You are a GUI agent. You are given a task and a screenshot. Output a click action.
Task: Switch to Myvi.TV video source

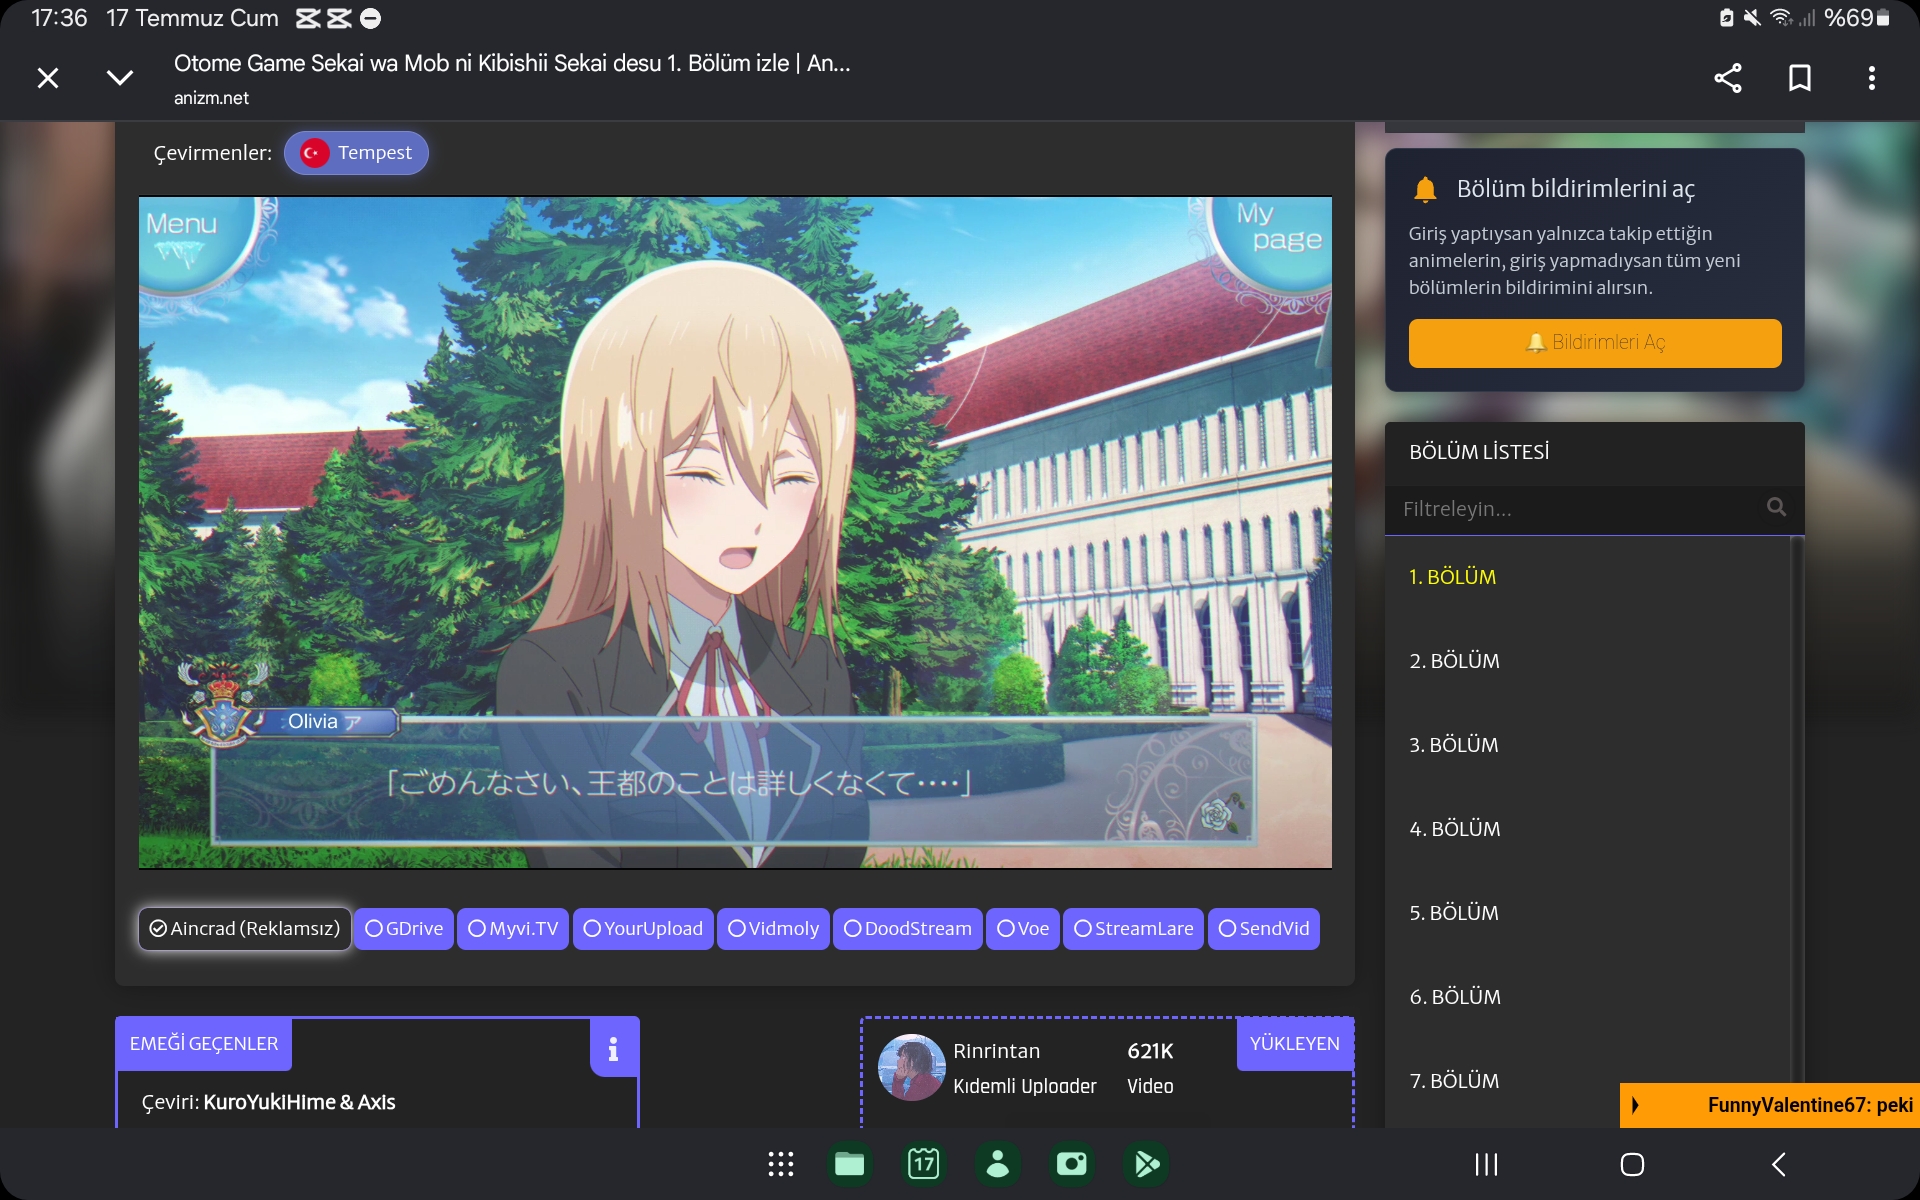513,929
